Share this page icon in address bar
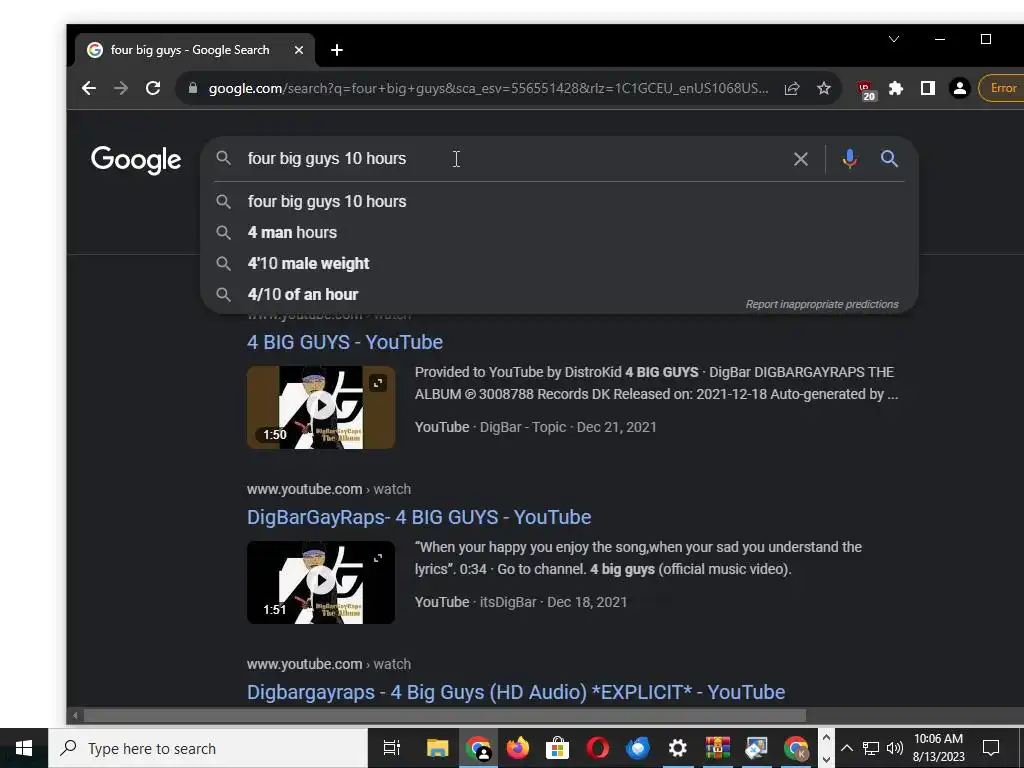1024x768 pixels. click(792, 88)
